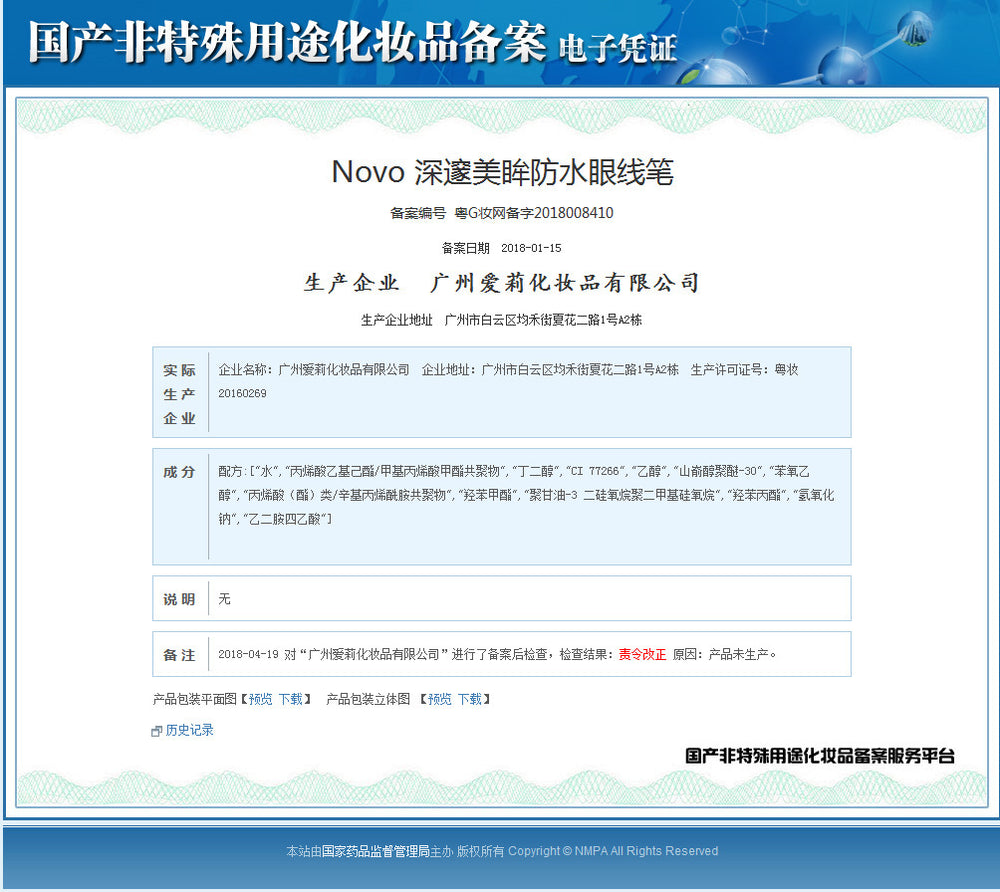Open the 历史记录 link

point(189,731)
